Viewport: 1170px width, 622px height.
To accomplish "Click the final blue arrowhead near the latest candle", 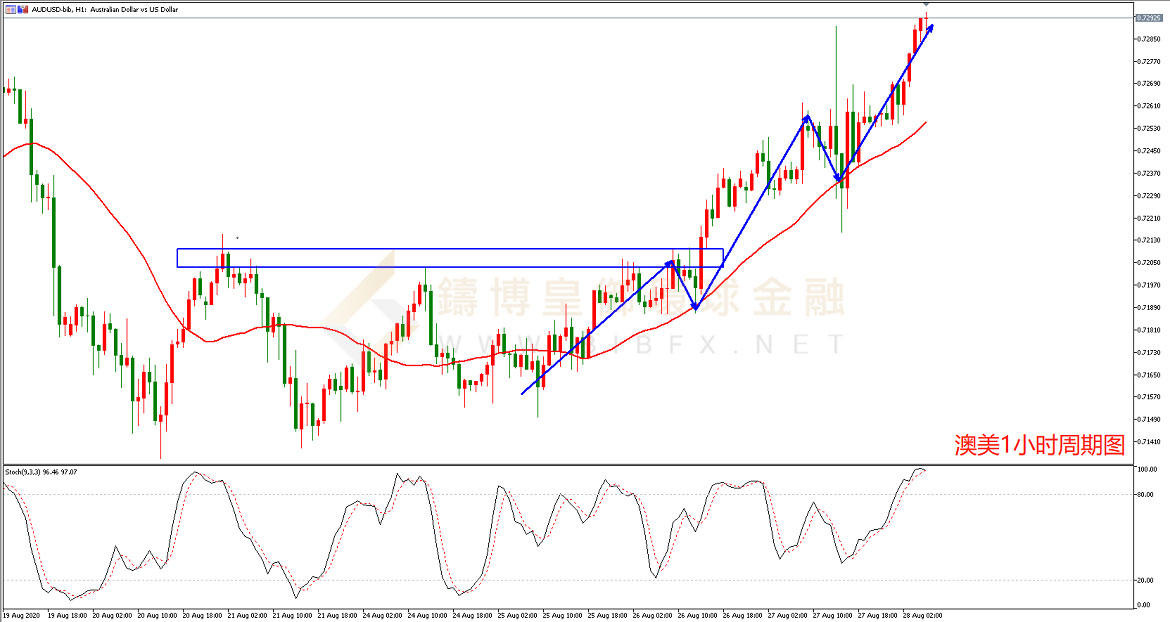I will pos(930,28).
